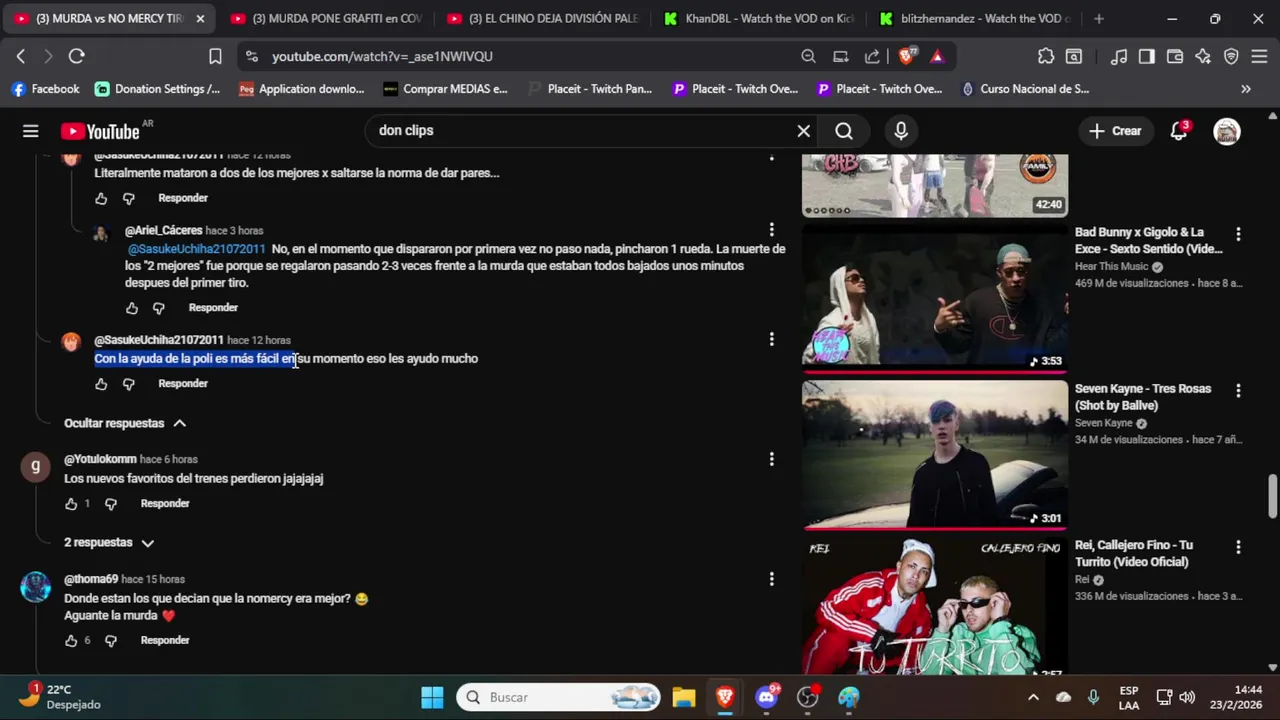Open Tu Turrito video thumbnail
The image size is (1280, 720).
[x=934, y=607]
